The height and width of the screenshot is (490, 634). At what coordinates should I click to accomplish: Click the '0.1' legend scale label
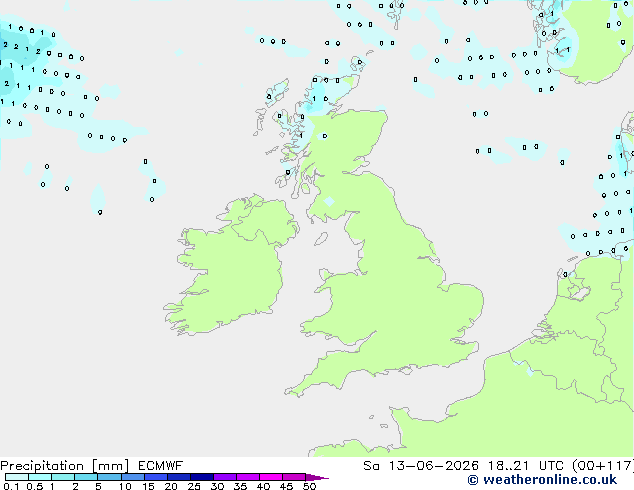click(x=11, y=486)
